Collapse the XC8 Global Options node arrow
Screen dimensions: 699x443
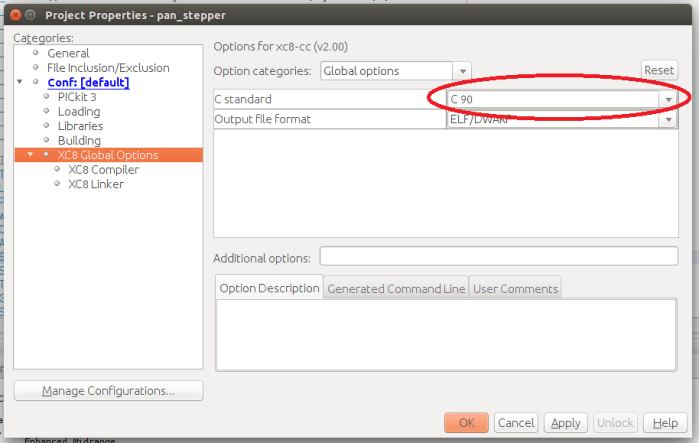click(30, 155)
